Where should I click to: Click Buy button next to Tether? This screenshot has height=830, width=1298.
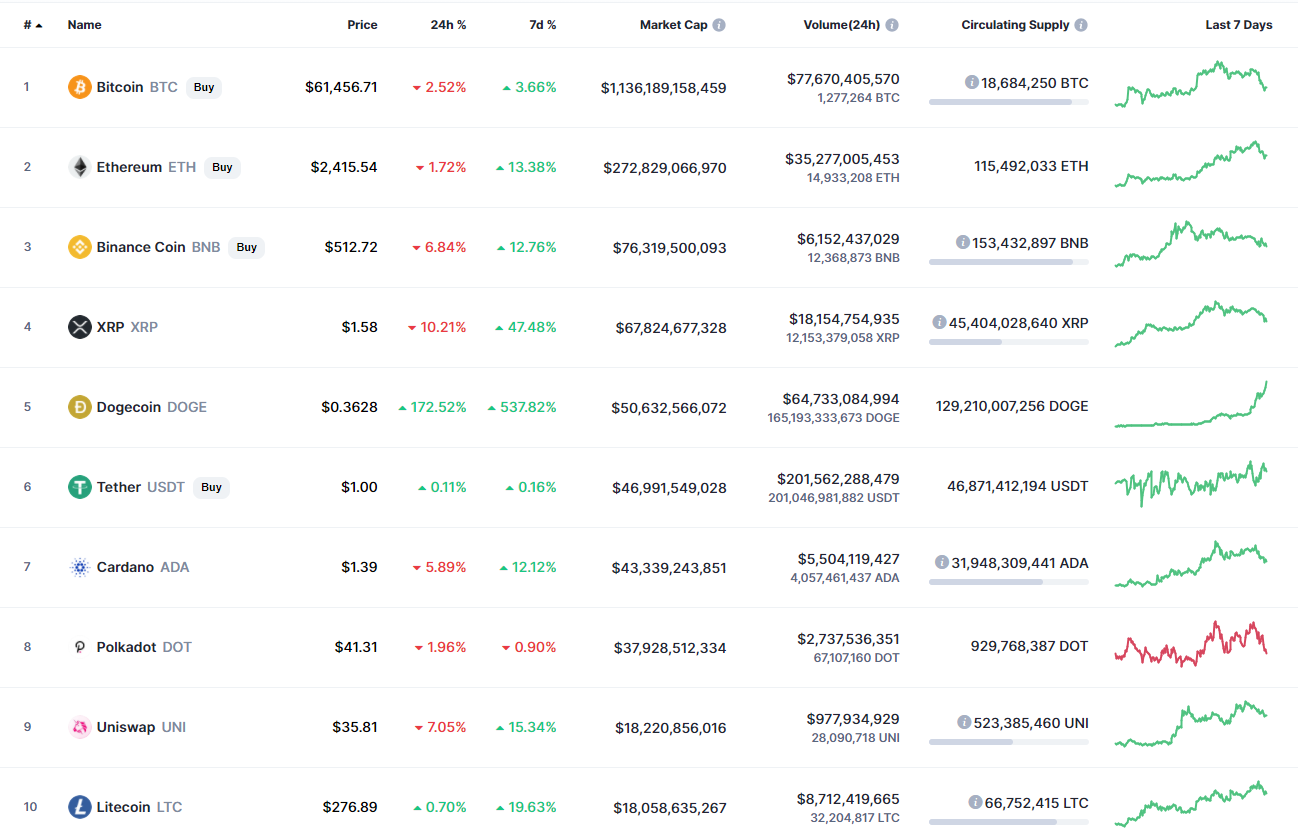pyautogui.click(x=211, y=487)
